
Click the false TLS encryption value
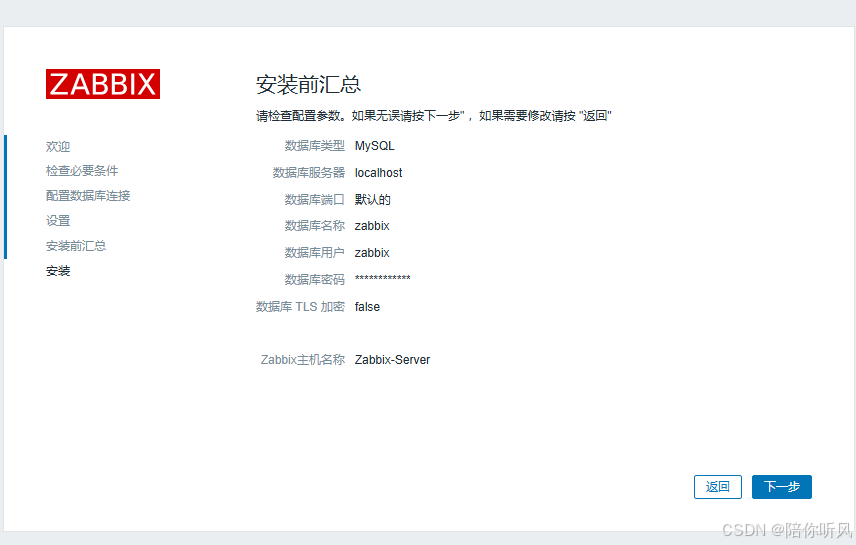(x=367, y=307)
